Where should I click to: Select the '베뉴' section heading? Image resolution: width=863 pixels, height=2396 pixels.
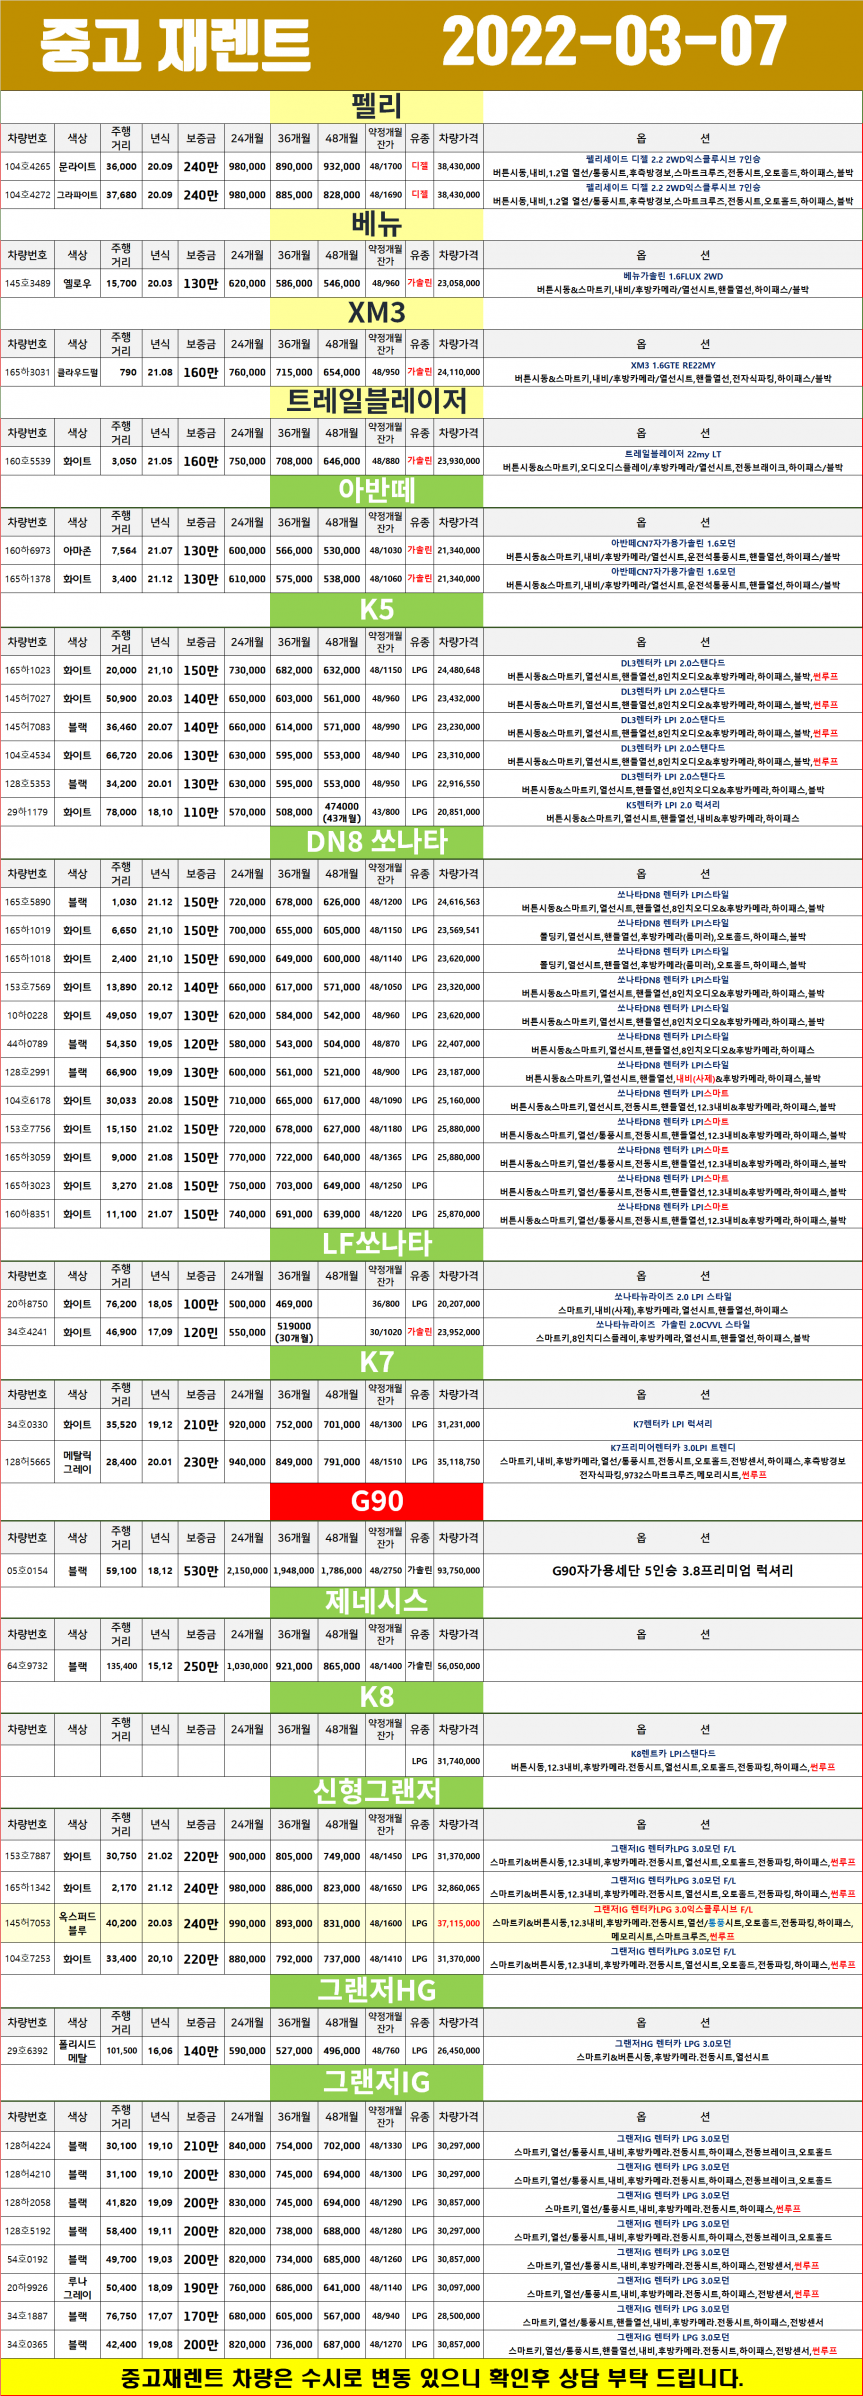coord(377,225)
